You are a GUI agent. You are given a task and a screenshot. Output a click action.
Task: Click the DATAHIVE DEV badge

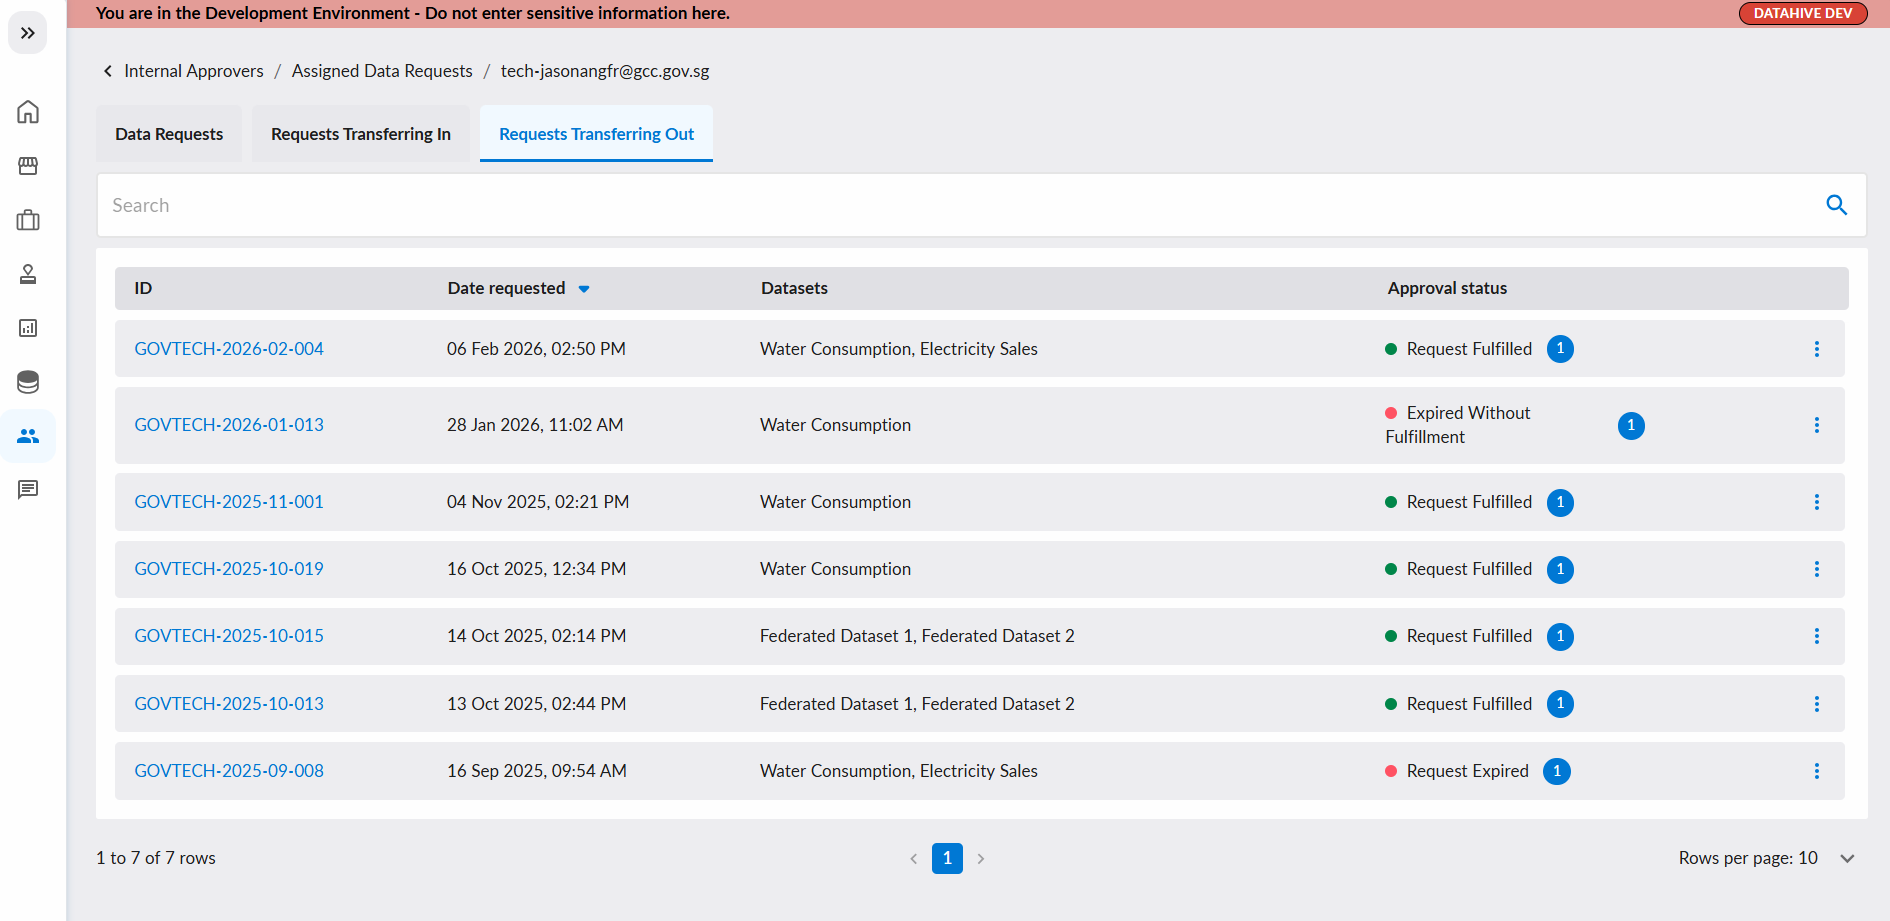(x=1803, y=13)
